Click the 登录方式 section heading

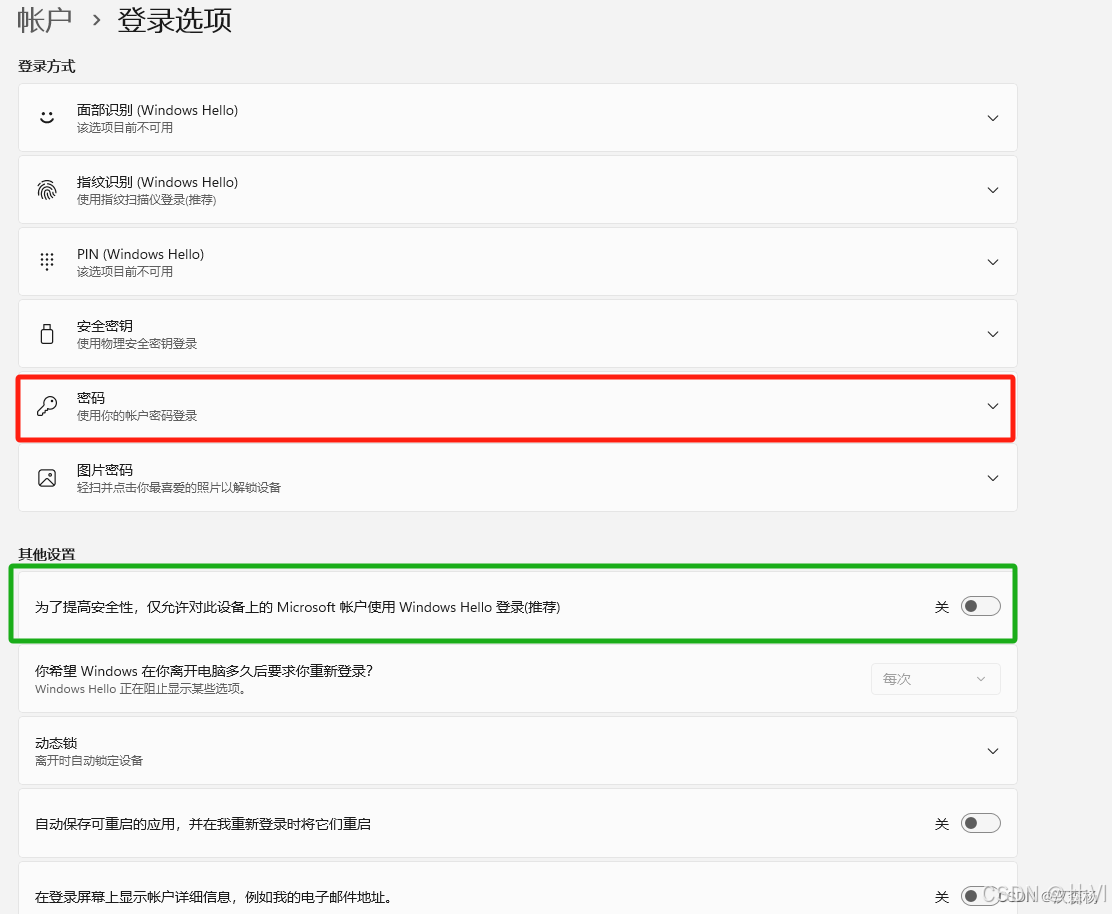pyautogui.click(x=47, y=66)
